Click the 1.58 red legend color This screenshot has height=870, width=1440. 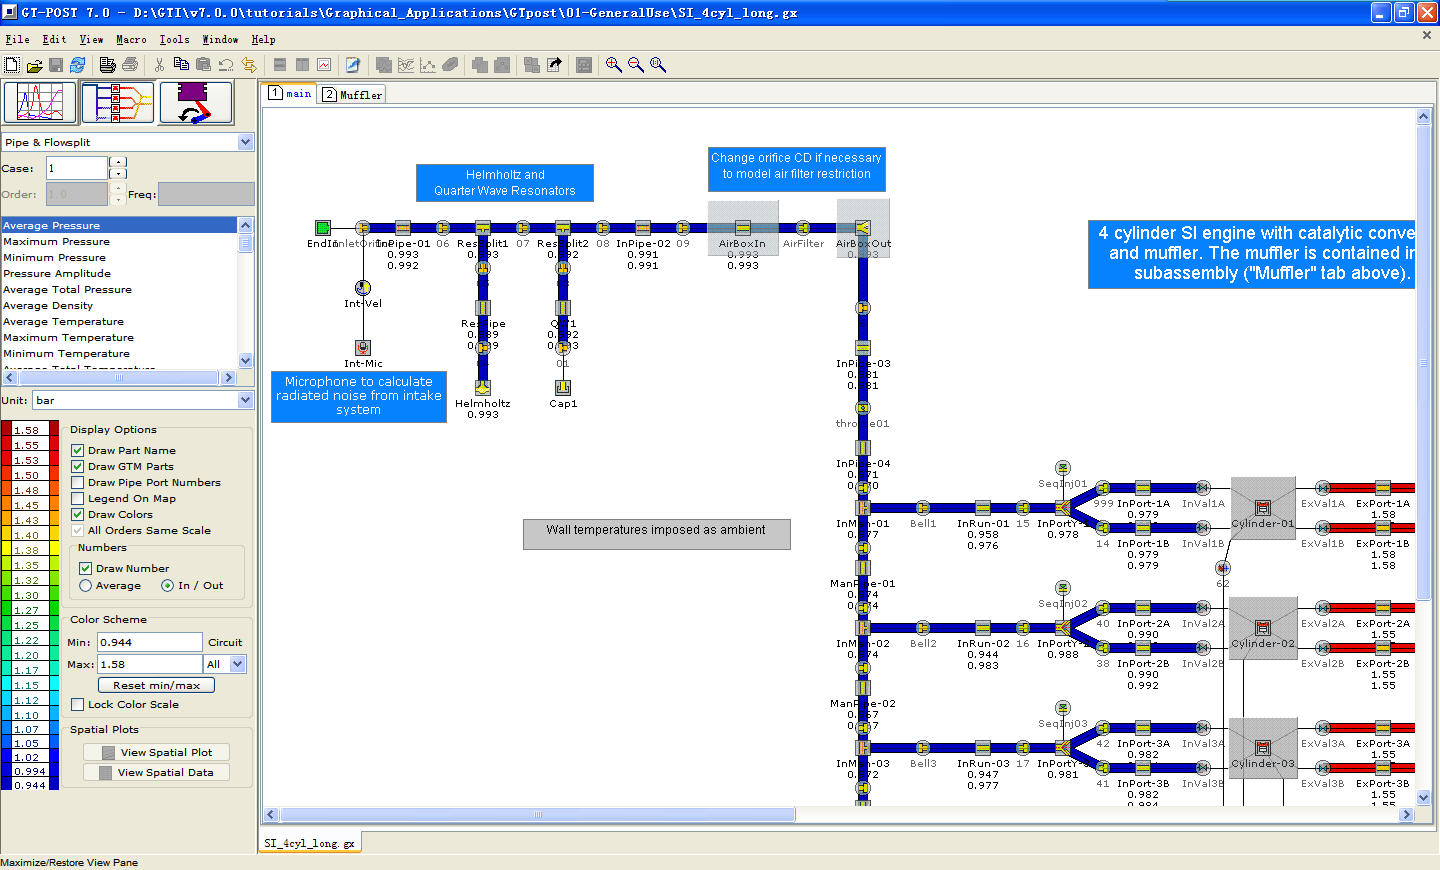point(30,430)
